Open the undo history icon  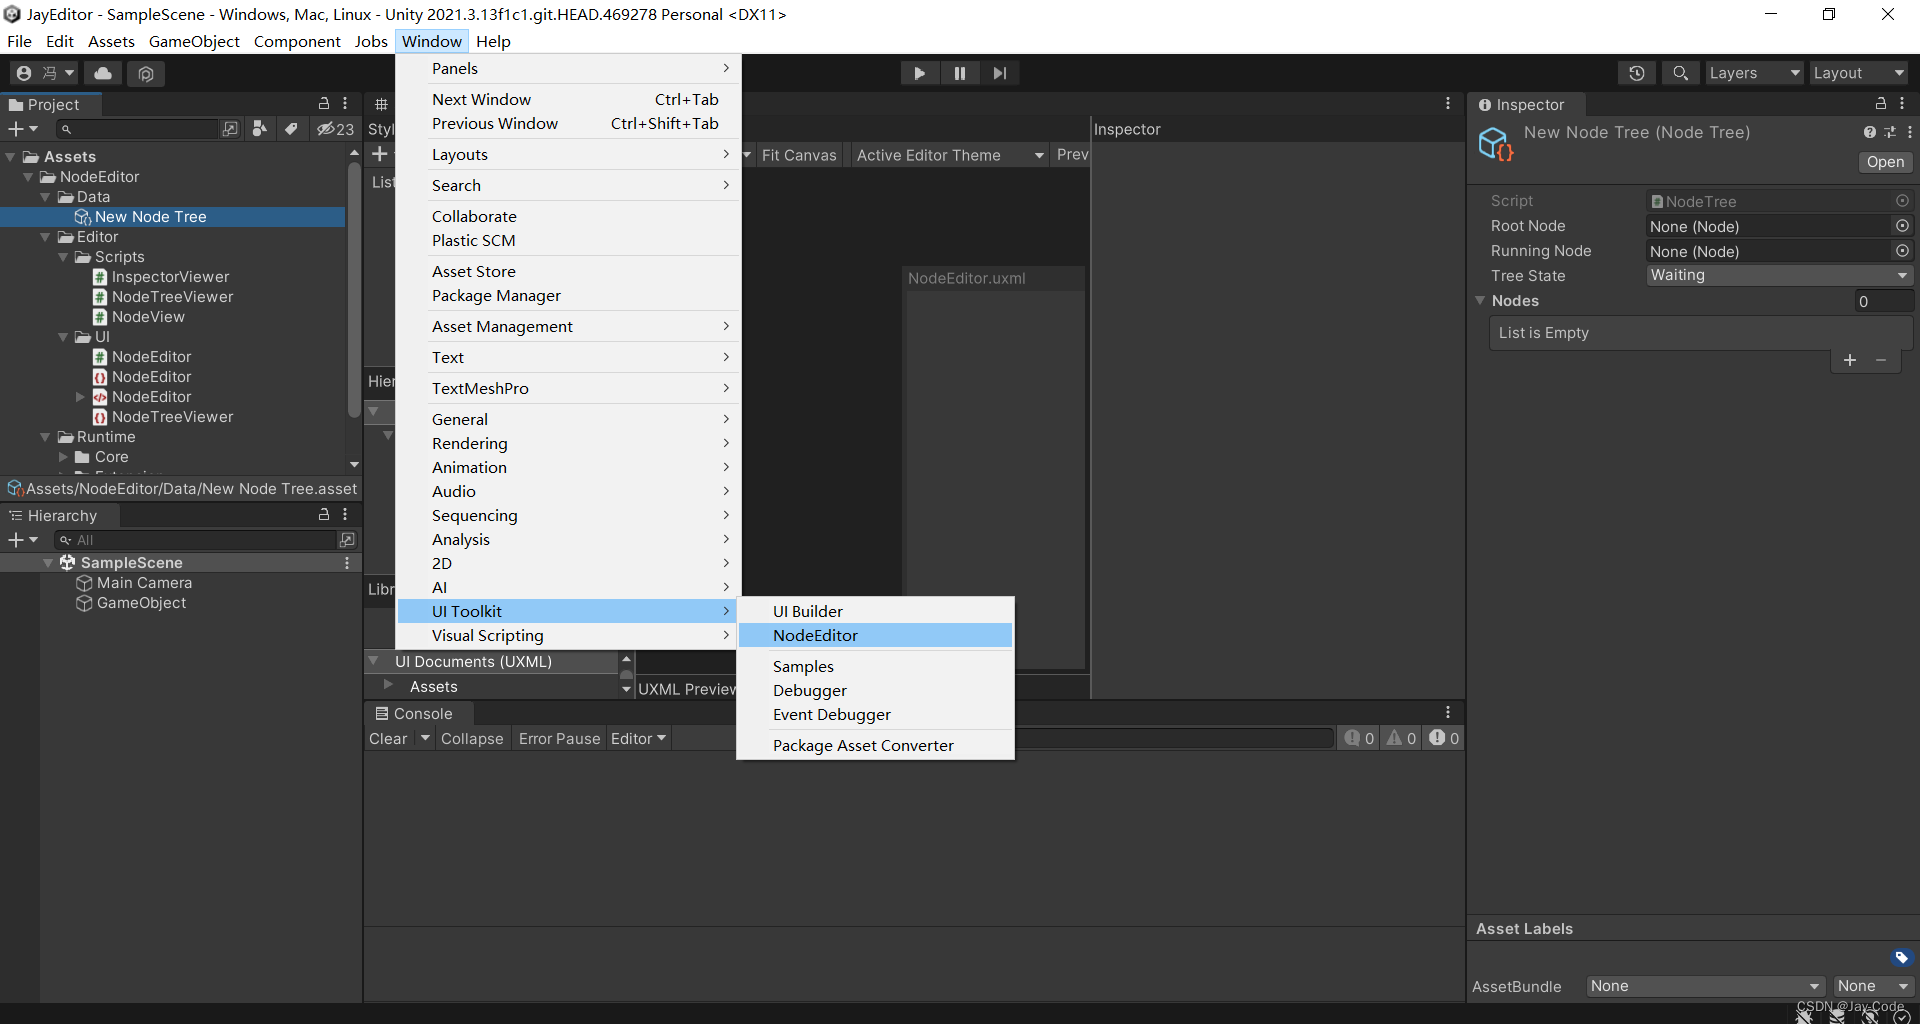point(1637,73)
